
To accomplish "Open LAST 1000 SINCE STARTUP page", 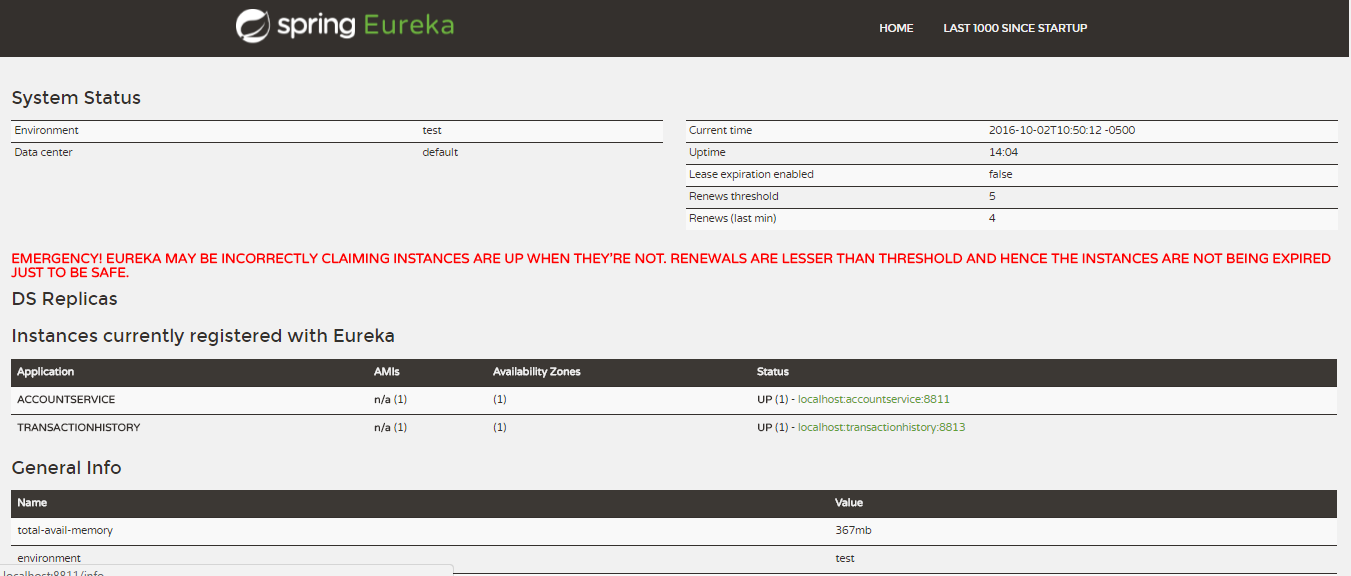I will coord(1015,28).
